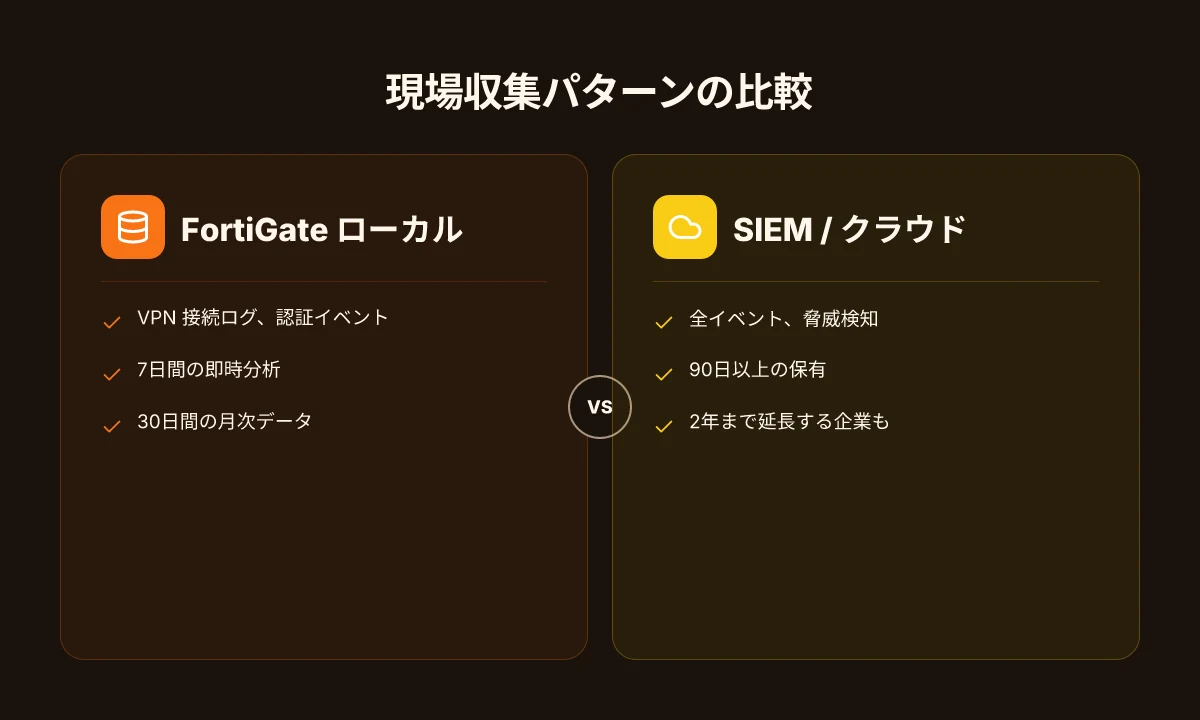1200x720 pixels.
Task: Click the text 全イベント、脅威検知
Action: 784,320
